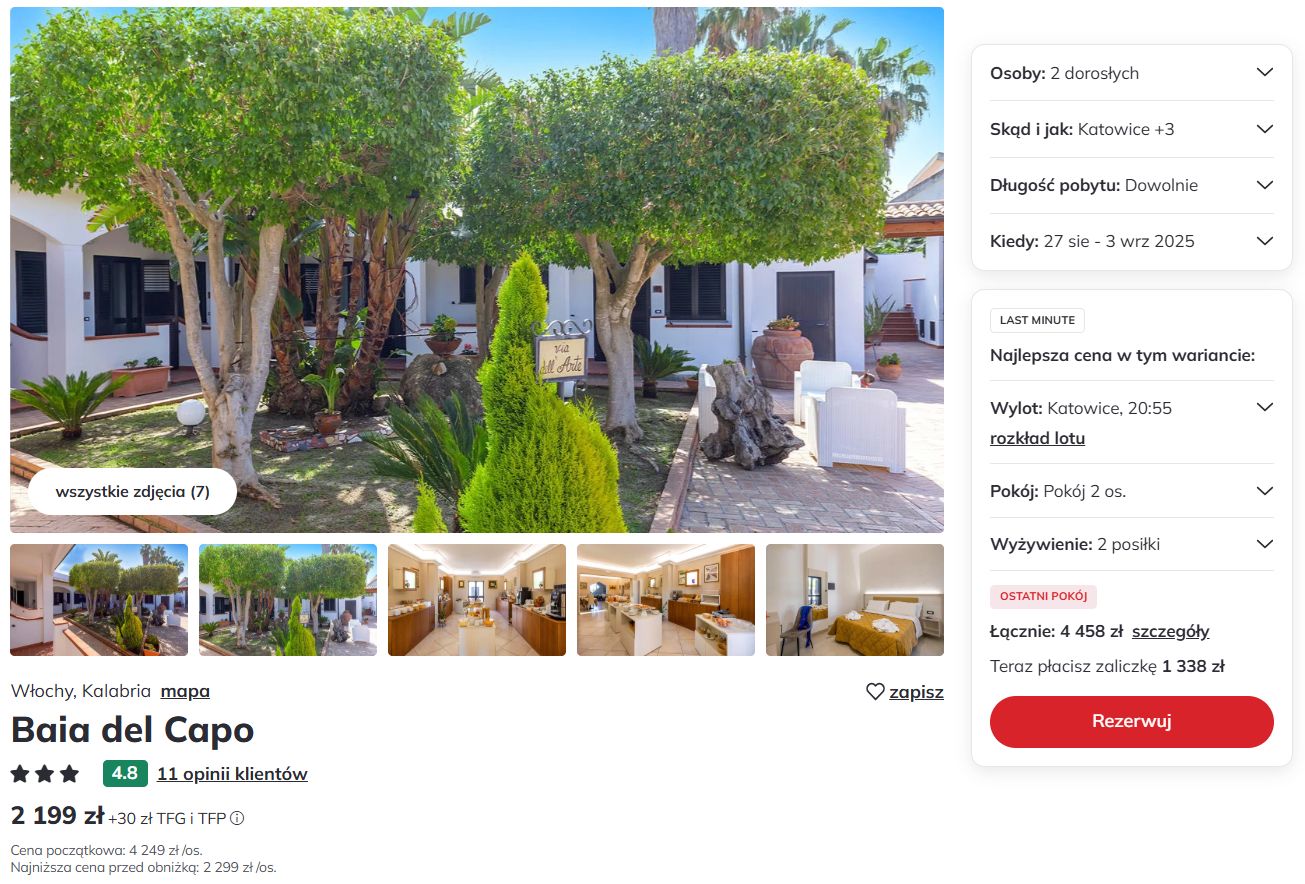This screenshot has width=1305, height=884.
Task: Click the three-star hotel rating
Action: [x=45, y=774]
